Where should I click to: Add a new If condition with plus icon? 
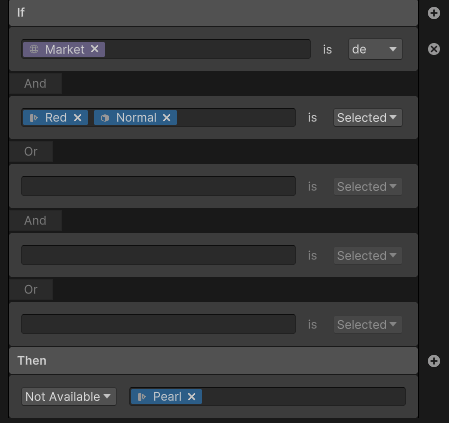(x=434, y=13)
